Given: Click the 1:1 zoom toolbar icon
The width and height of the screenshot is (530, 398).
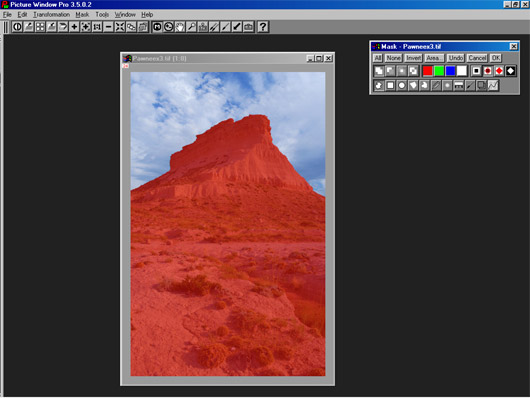Looking at the screenshot, I should [97, 27].
